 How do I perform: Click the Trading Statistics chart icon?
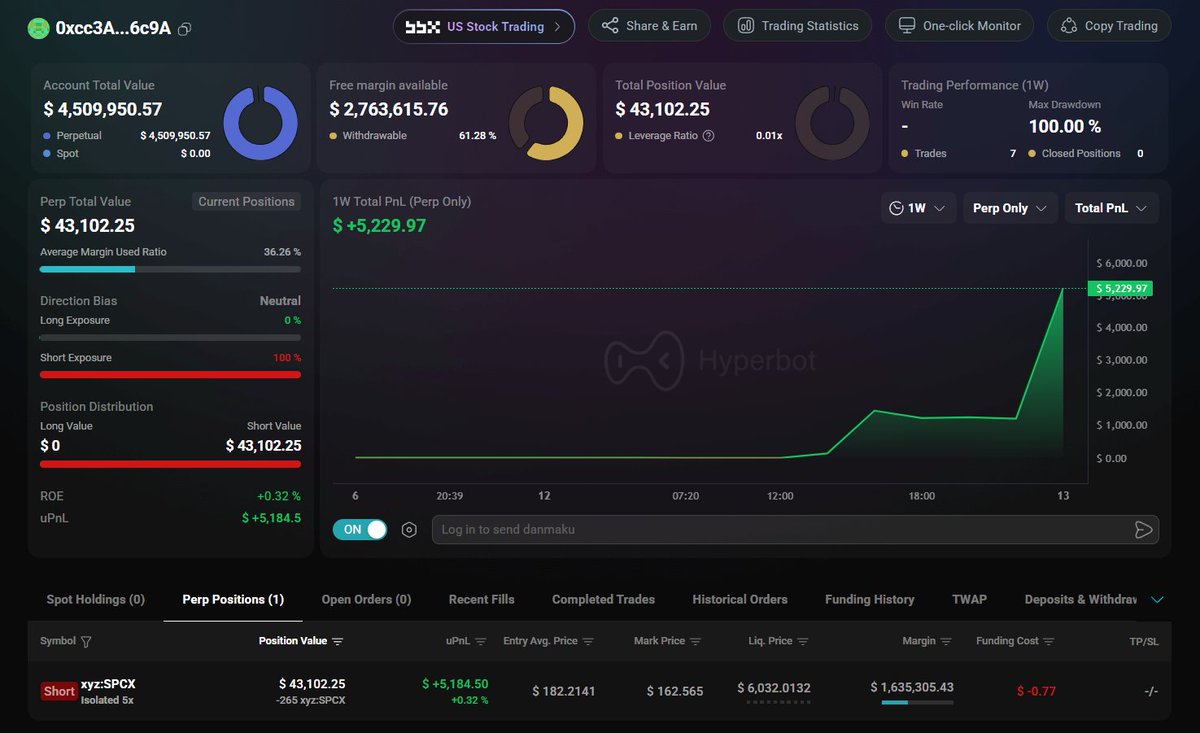tap(746, 26)
